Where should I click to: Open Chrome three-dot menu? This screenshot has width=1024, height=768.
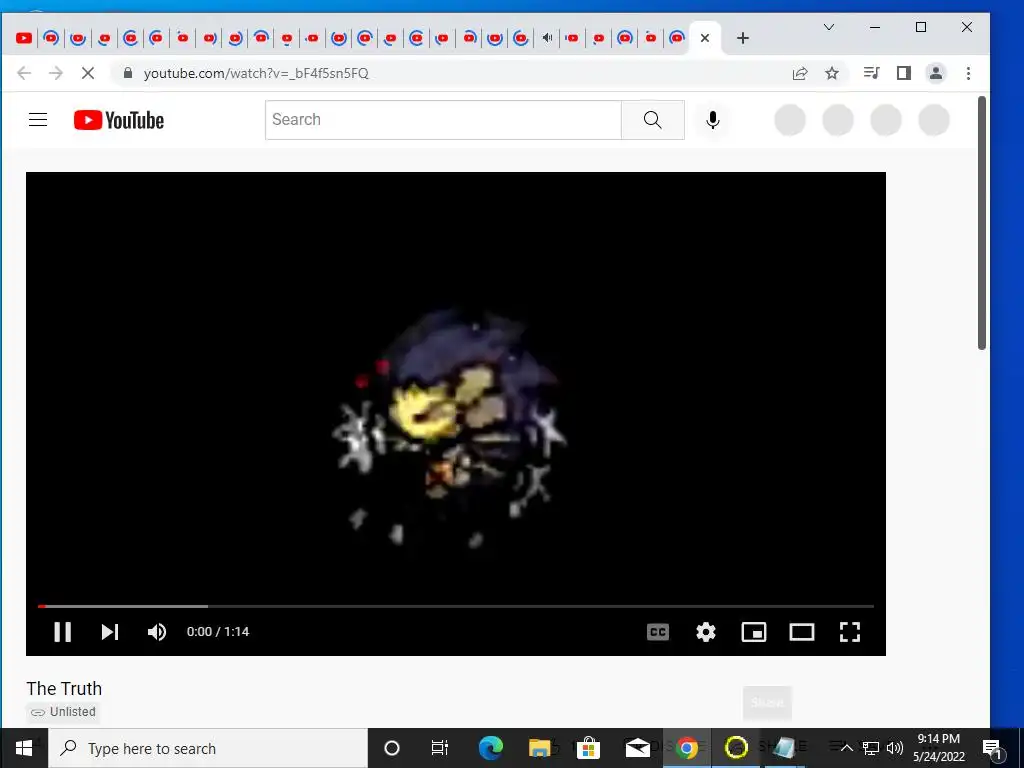[x=968, y=73]
